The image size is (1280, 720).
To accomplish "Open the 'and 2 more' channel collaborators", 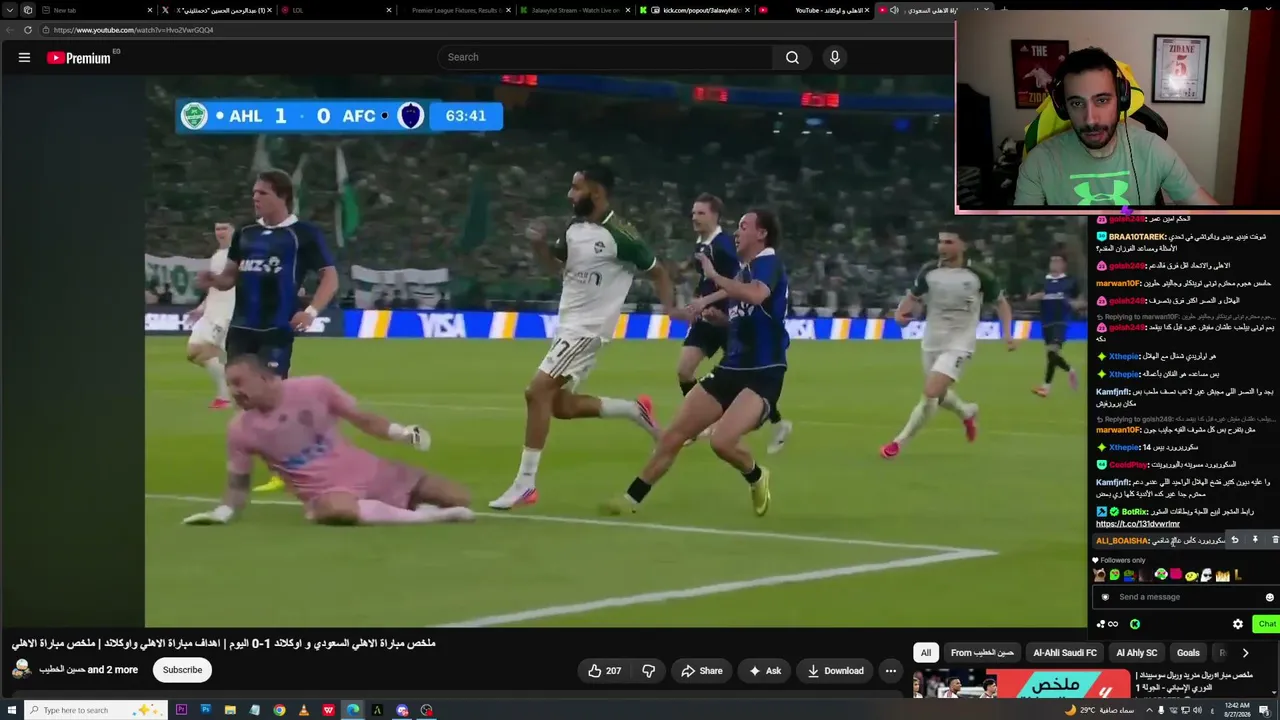I will pyautogui.click(x=113, y=670).
